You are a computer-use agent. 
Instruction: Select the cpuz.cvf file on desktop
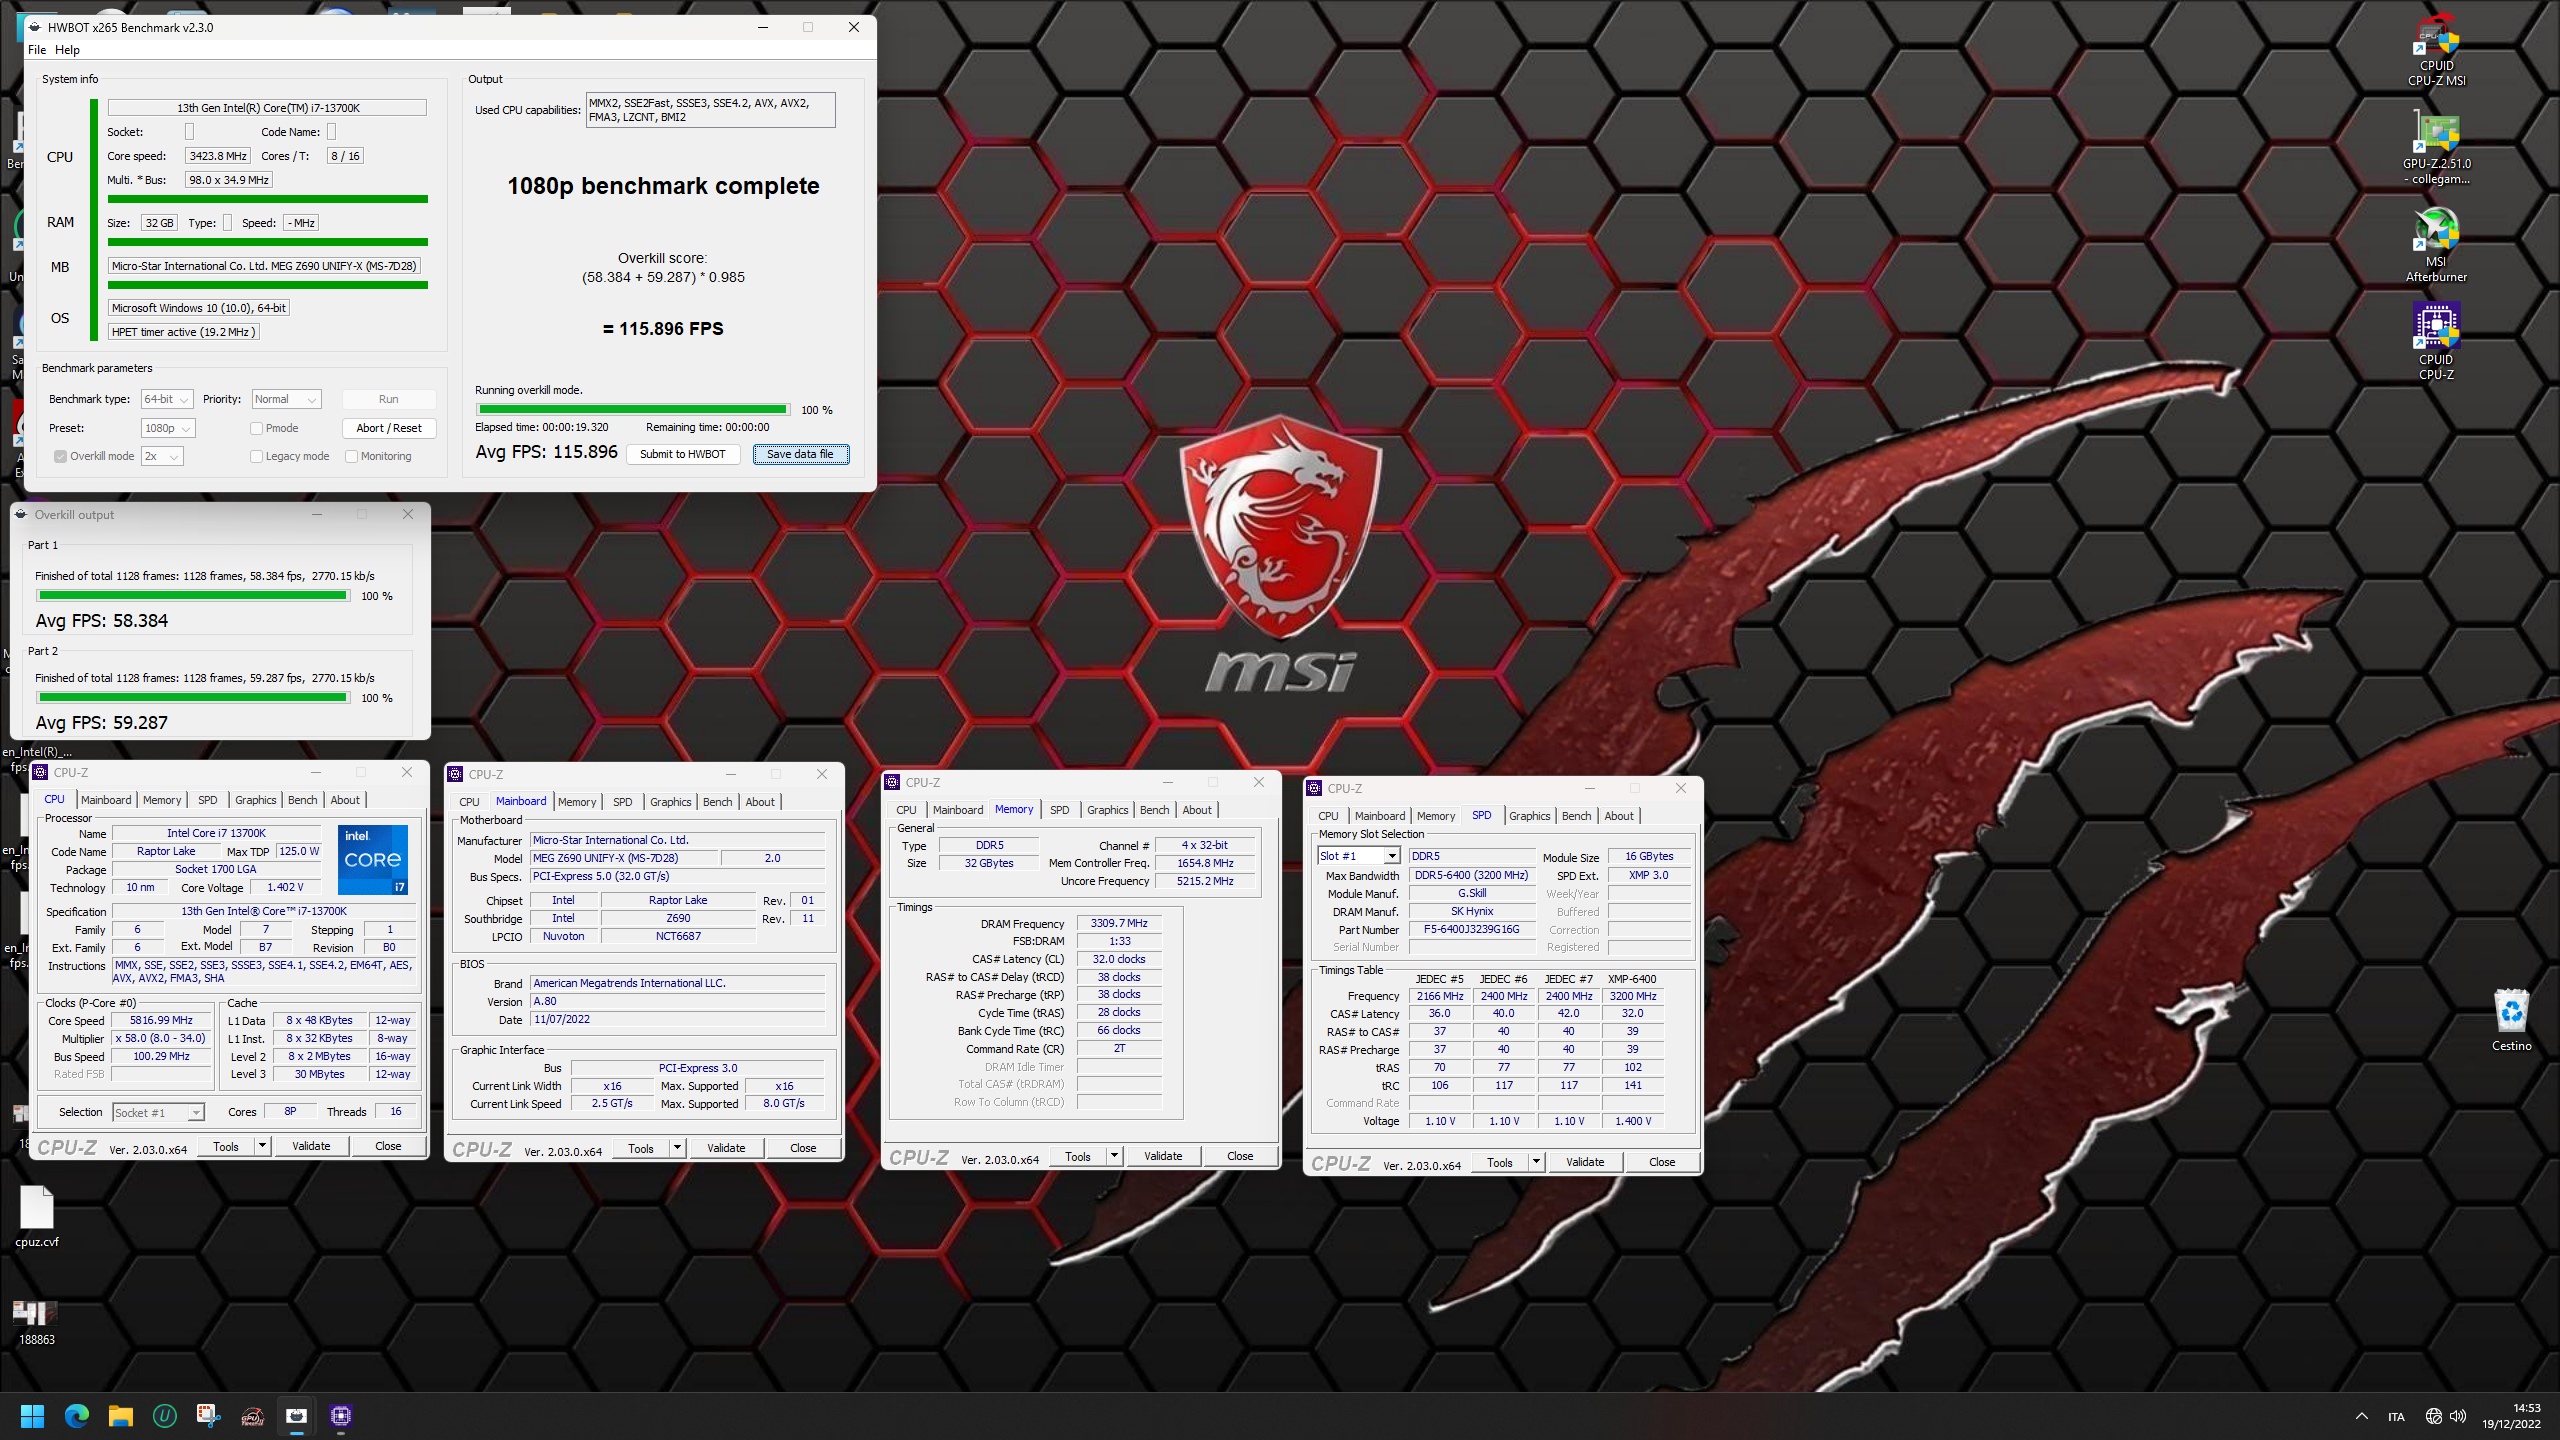pyautogui.click(x=37, y=1217)
